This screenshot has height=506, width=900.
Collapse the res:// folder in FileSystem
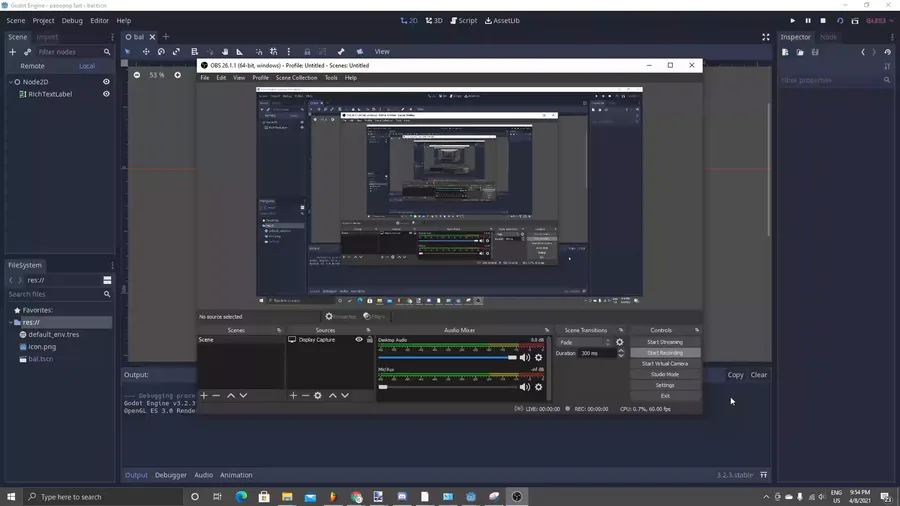(x=11, y=322)
